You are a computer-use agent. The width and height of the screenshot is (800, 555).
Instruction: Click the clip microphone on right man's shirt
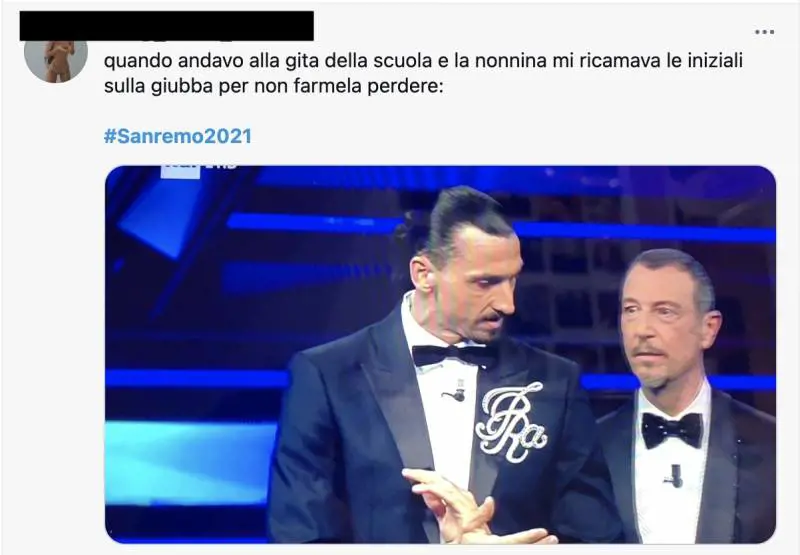pos(674,476)
